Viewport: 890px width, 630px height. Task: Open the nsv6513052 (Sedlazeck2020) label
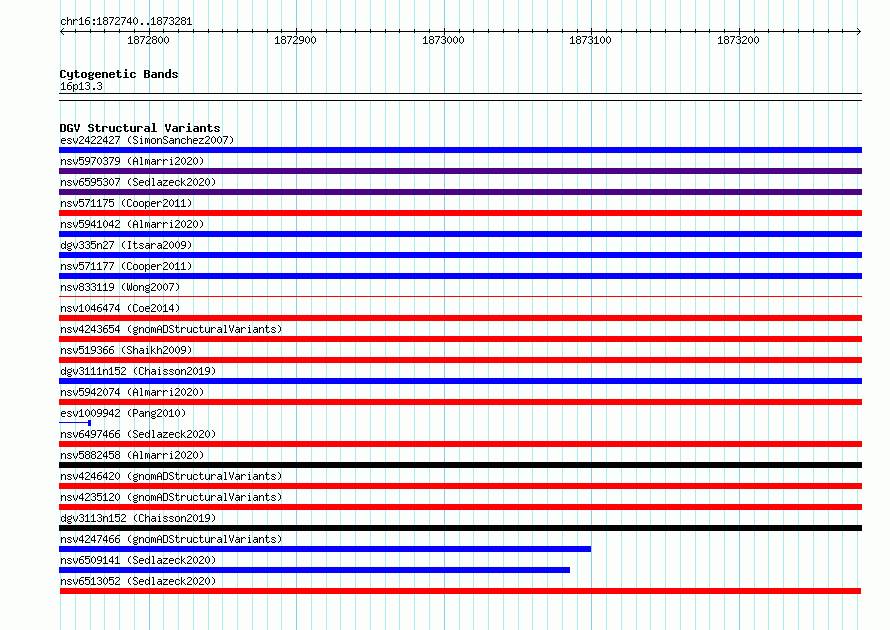point(138,581)
